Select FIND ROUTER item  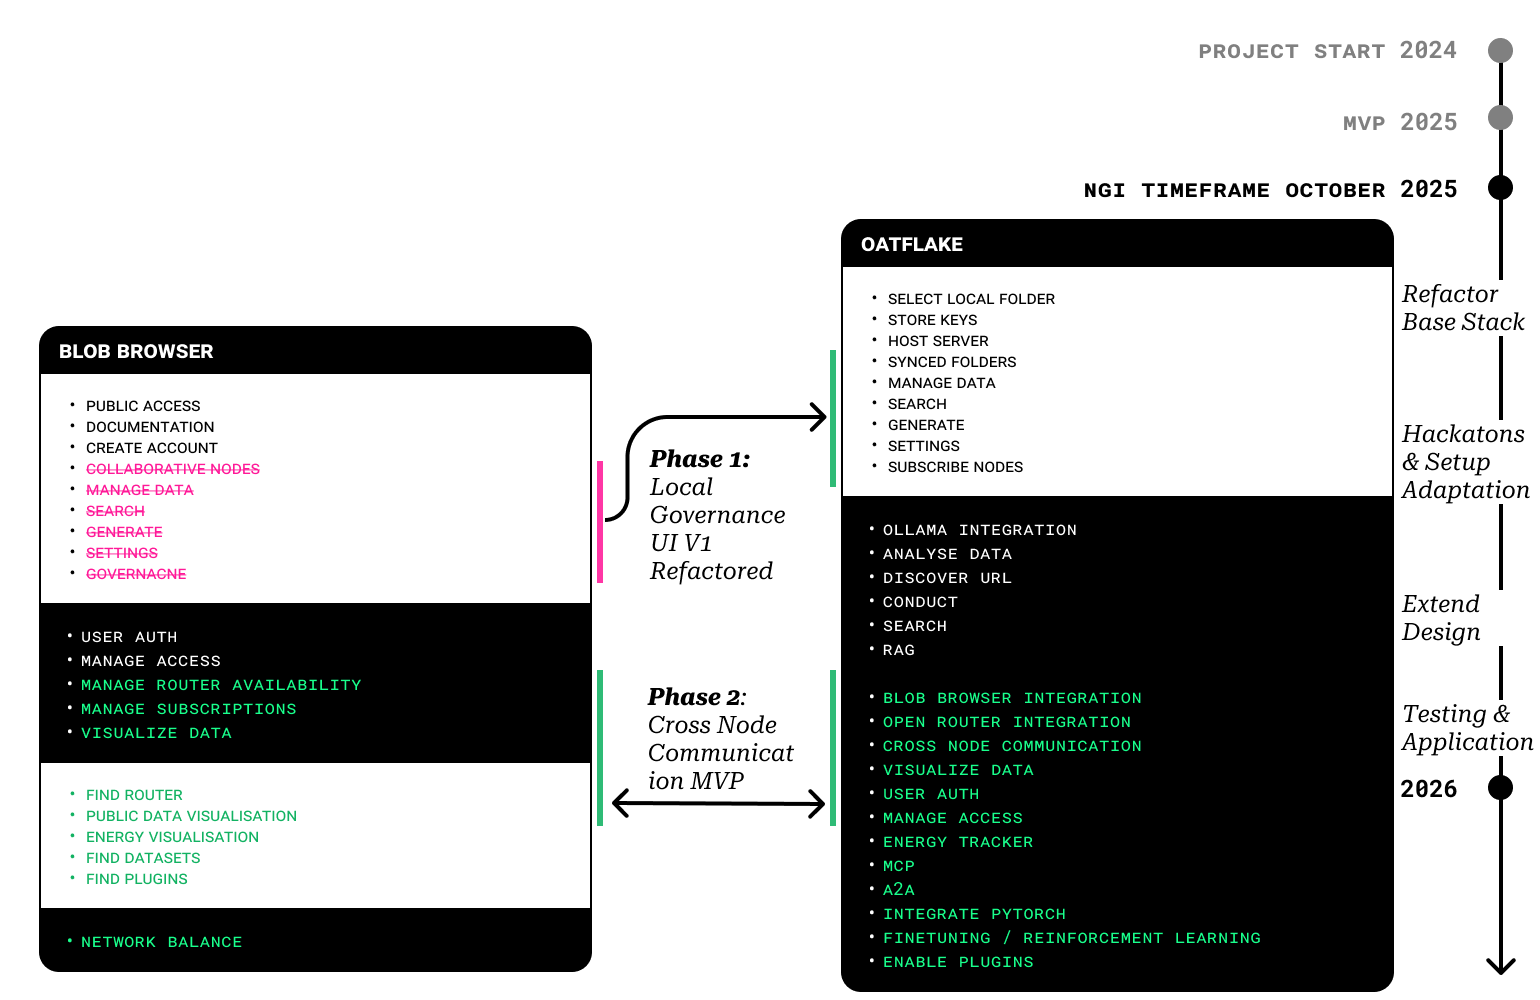pyautogui.click(x=134, y=795)
